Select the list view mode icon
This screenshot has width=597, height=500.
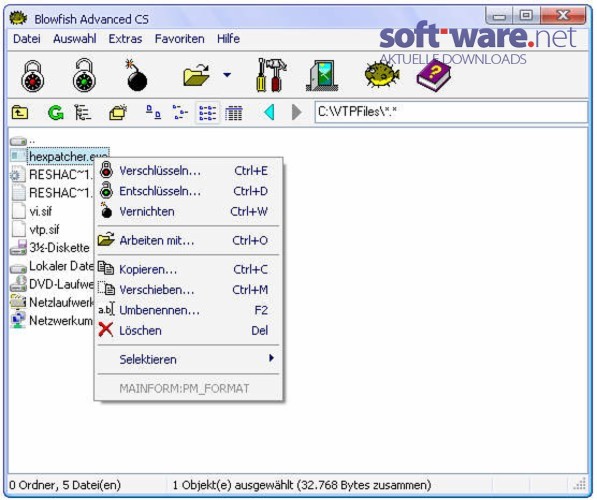(x=208, y=113)
